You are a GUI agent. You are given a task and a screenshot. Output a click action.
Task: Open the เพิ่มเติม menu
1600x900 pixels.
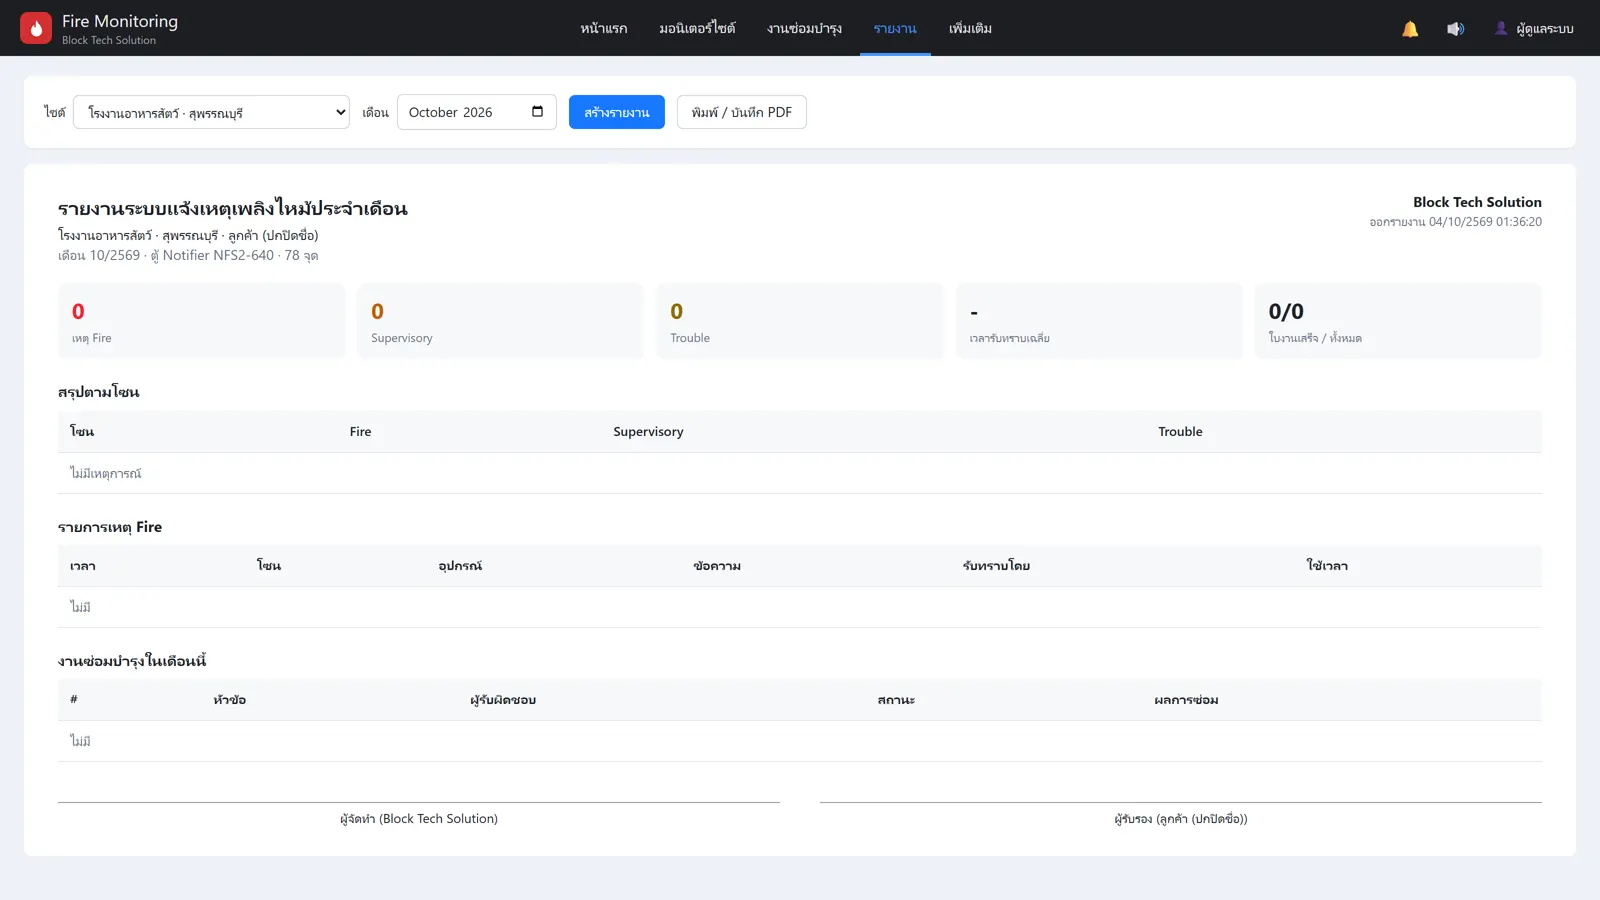(970, 28)
